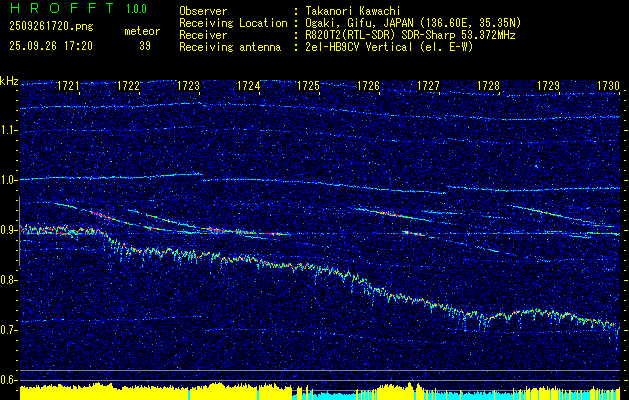629x400 pixels.
Task: Click receiver R820T2(RTL-SDR) SDR-Sharp 53.372MHz text
Action: point(410,35)
